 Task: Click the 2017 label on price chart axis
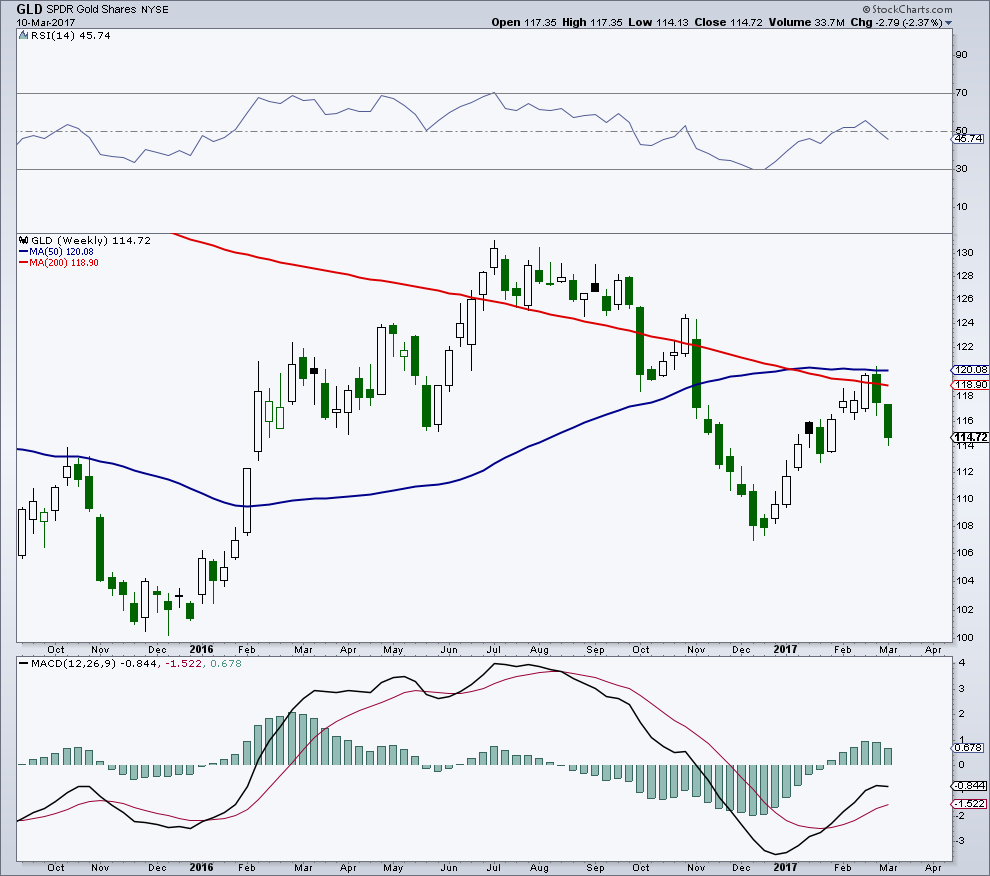pos(785,649)
